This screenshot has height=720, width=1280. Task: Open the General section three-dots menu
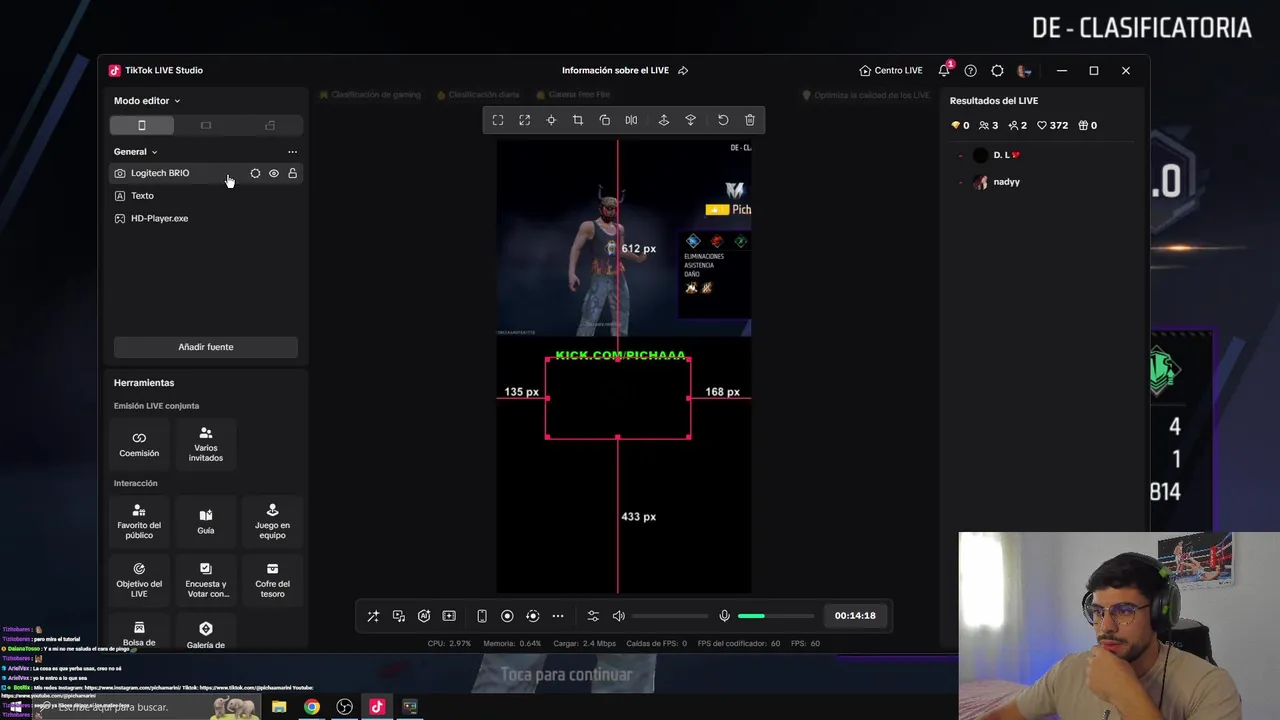click(292, 152)
